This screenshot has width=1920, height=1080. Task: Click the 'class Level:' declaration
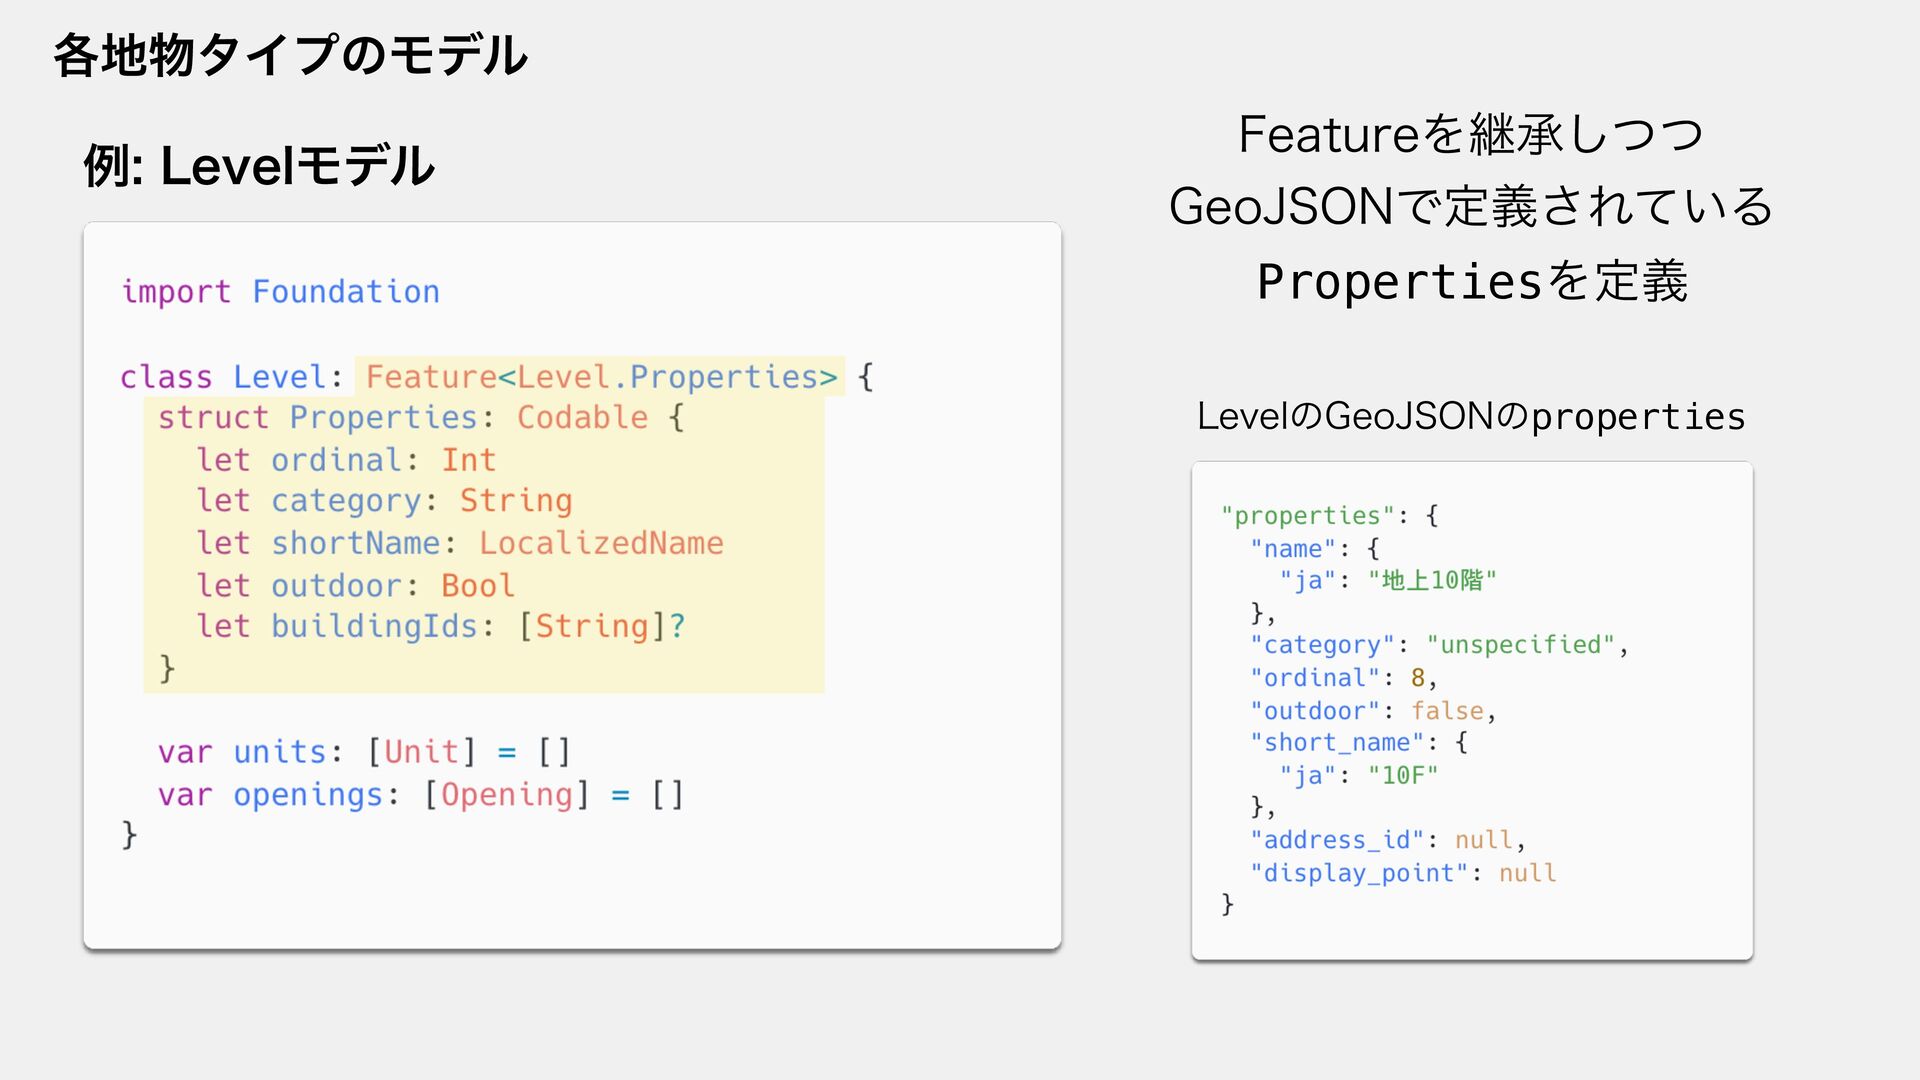coord(232,376)
